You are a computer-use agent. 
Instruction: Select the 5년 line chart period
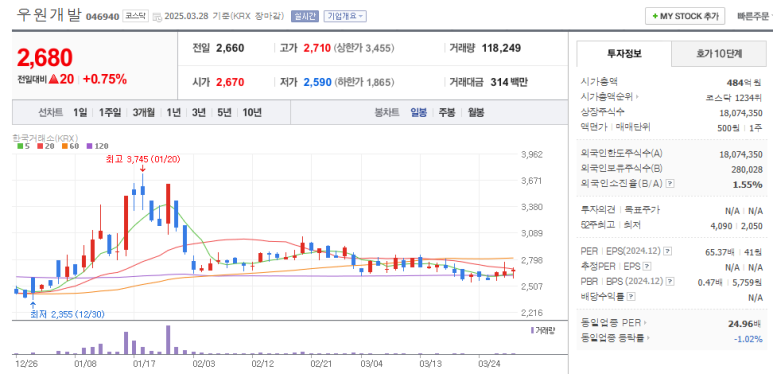click(x=224, y=112)
